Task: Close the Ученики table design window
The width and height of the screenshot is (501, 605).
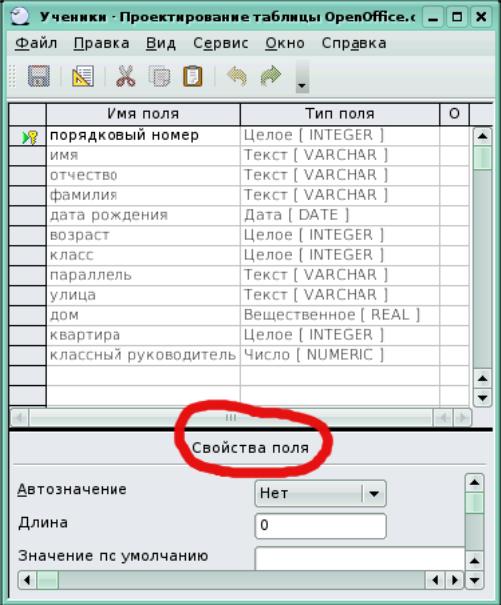Action: [481, 17]
